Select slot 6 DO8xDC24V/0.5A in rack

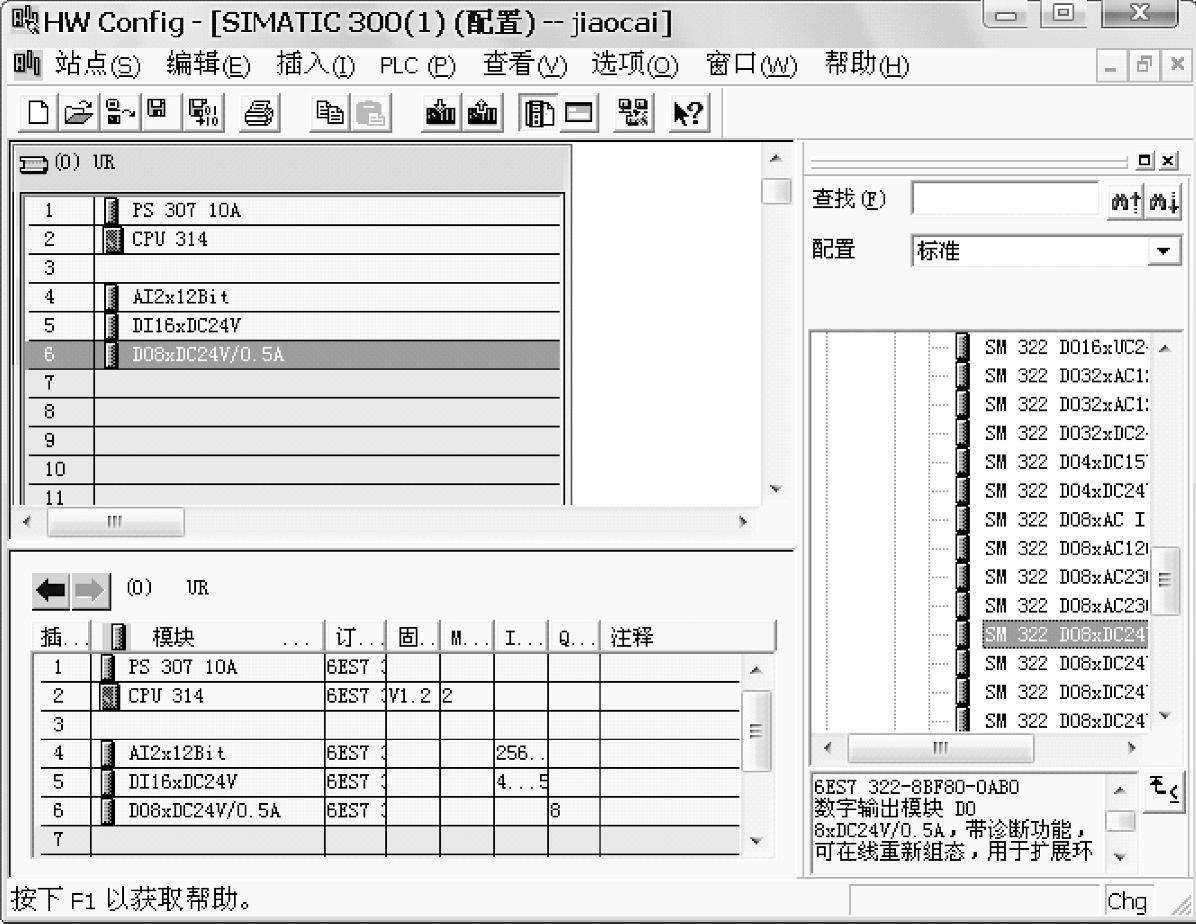pos(293,354)
